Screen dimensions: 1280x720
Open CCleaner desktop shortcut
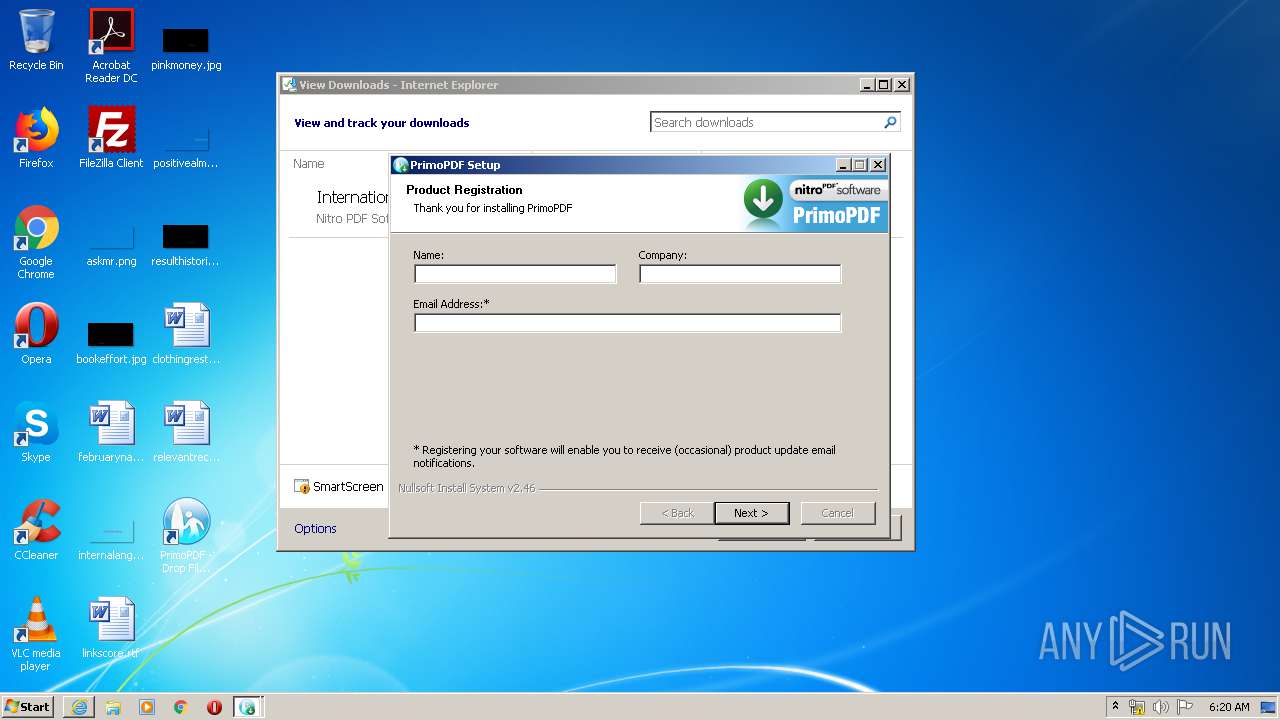point(36,530)
